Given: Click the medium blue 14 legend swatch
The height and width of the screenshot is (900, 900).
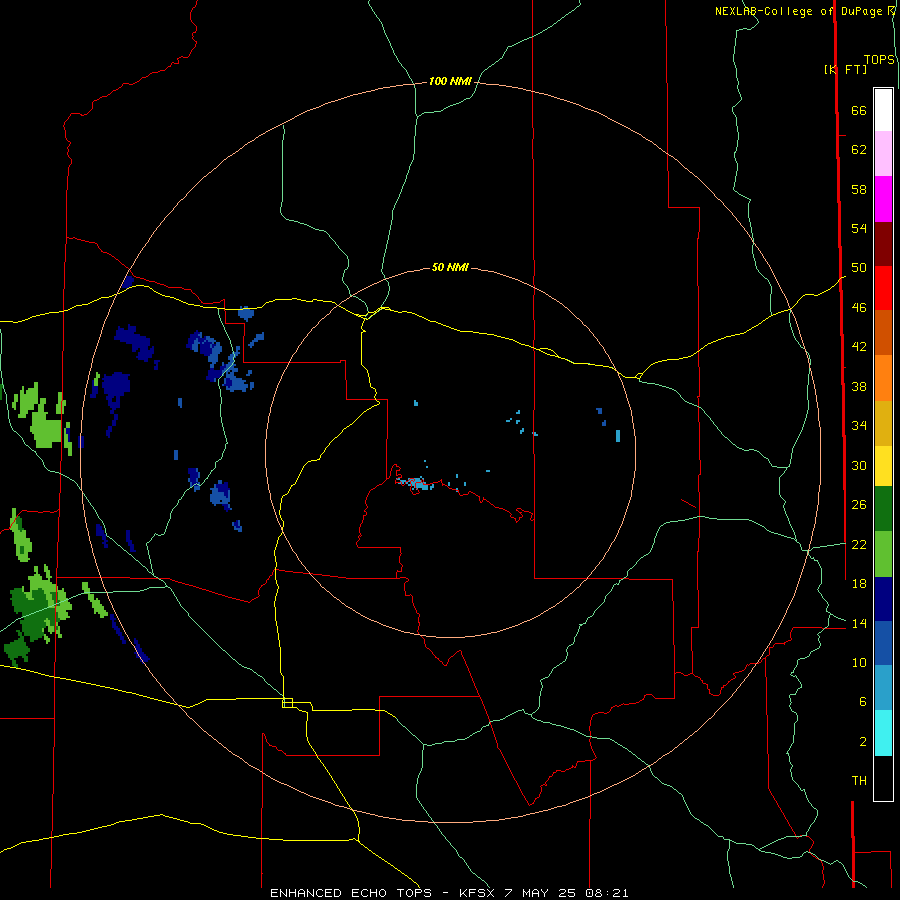Looking at the screenshot, I should (x=883, y=643).
